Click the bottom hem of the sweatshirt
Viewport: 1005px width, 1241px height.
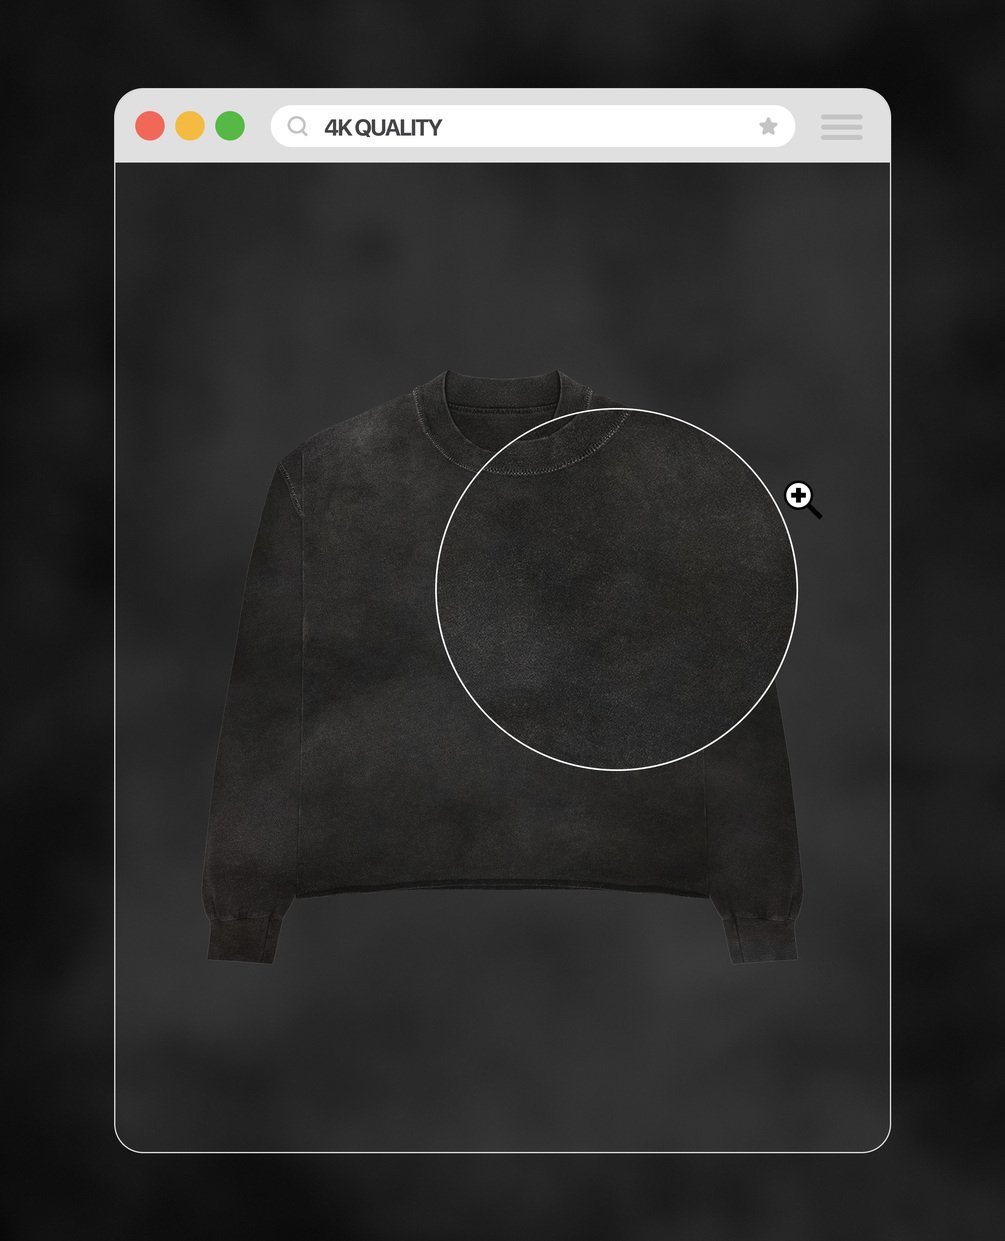coord(500,887)
